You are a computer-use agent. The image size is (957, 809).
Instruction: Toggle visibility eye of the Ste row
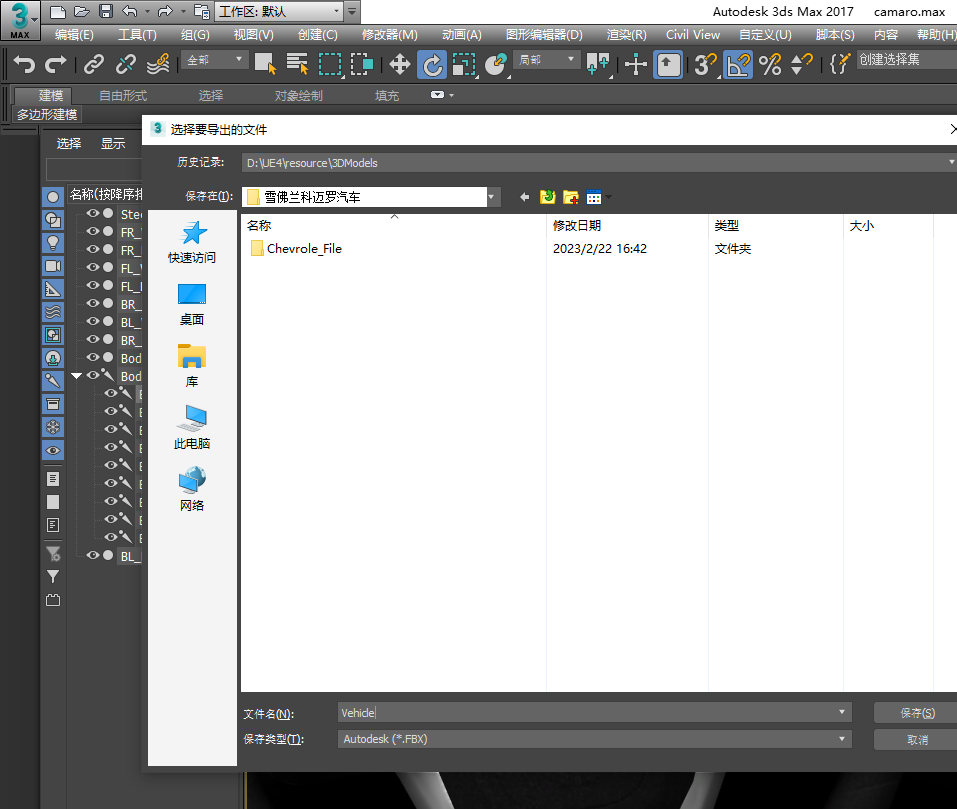point(93,213)
